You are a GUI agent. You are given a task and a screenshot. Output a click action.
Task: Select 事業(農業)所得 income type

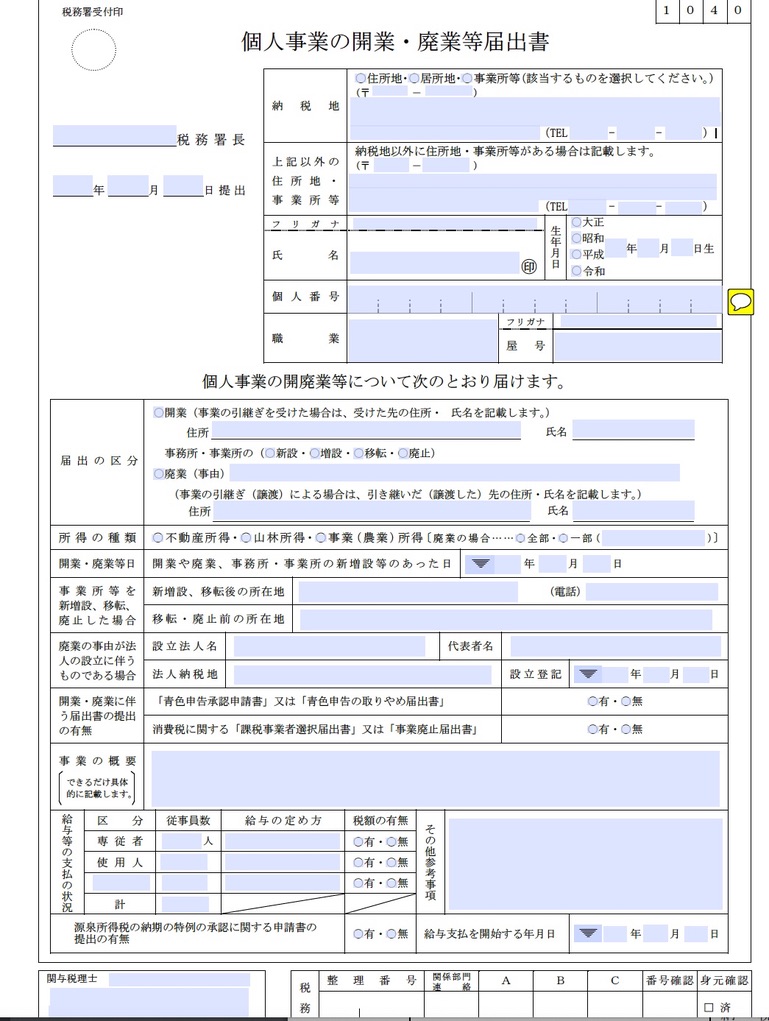[x=321, y=538]
